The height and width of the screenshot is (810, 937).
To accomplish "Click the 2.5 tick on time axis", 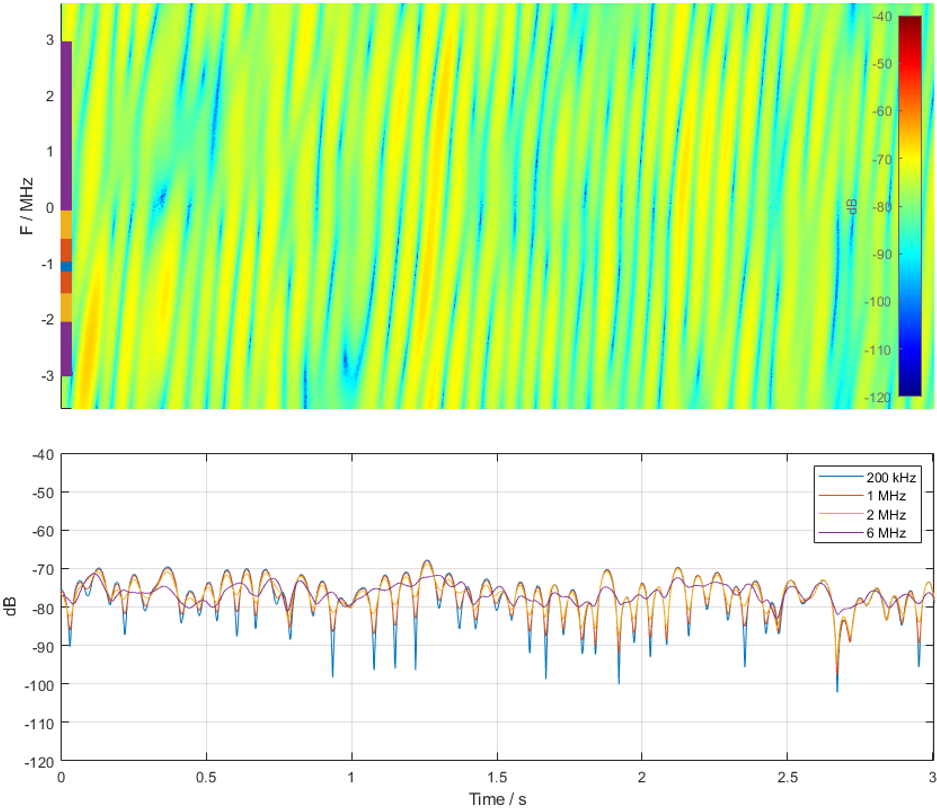I will pyautogui.click(x=787, y=777).
